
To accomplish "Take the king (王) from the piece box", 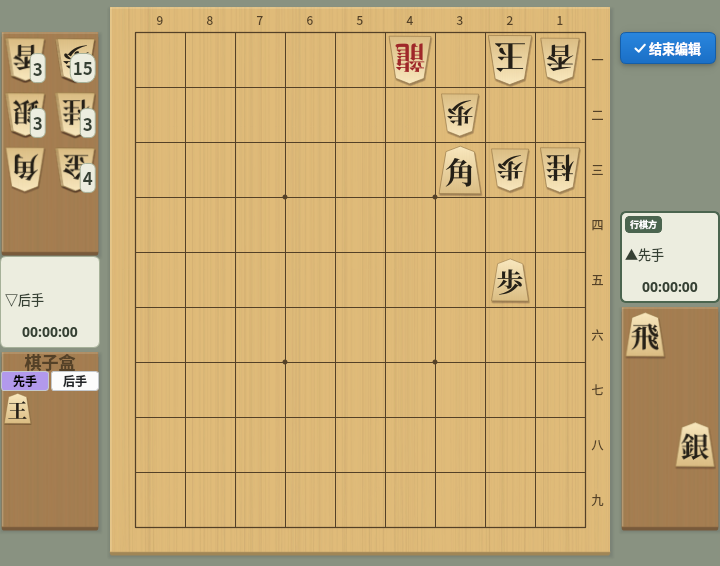I will tap(18, 409).
